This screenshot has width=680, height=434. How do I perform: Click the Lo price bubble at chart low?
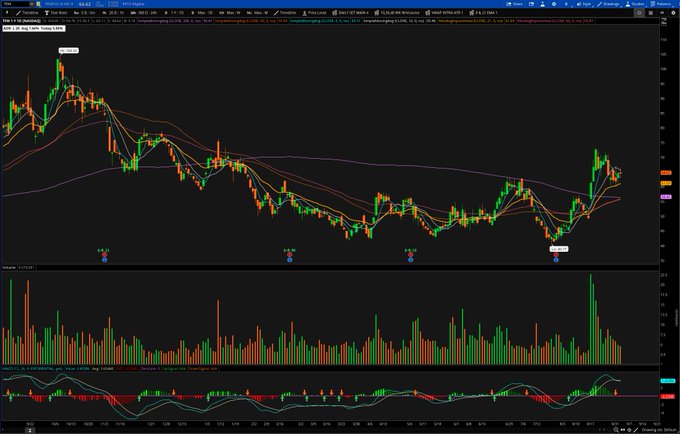coord(559,249)
